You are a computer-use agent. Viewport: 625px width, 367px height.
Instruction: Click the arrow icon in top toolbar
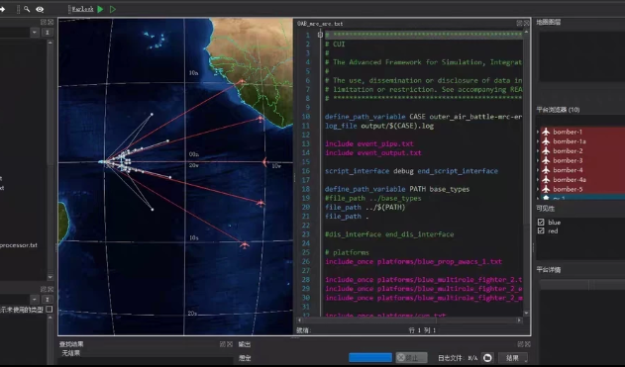[x=2, y=9]
